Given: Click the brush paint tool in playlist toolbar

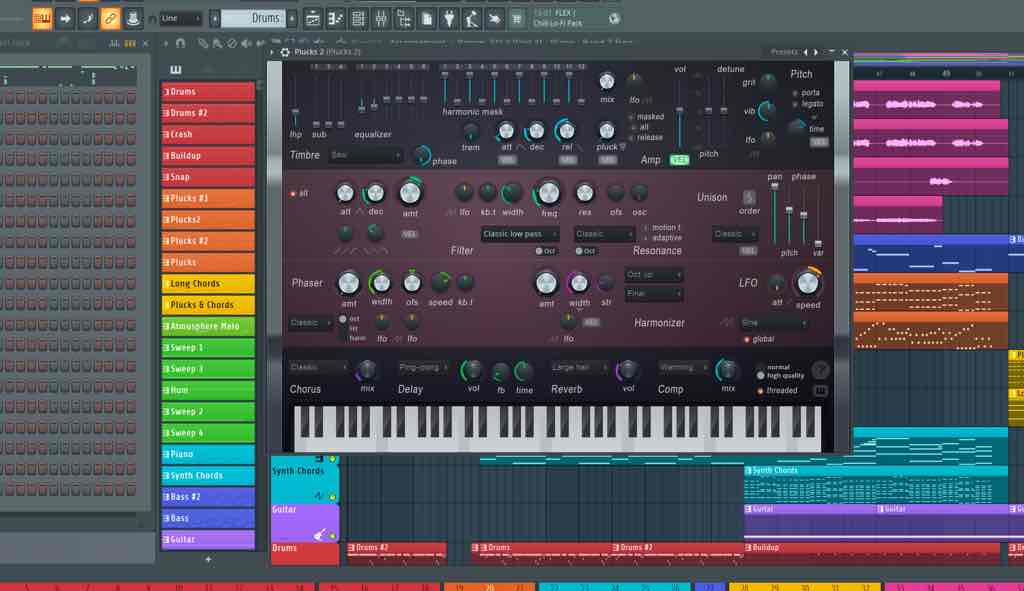Looking at the screenshot, I should [217, 44].
